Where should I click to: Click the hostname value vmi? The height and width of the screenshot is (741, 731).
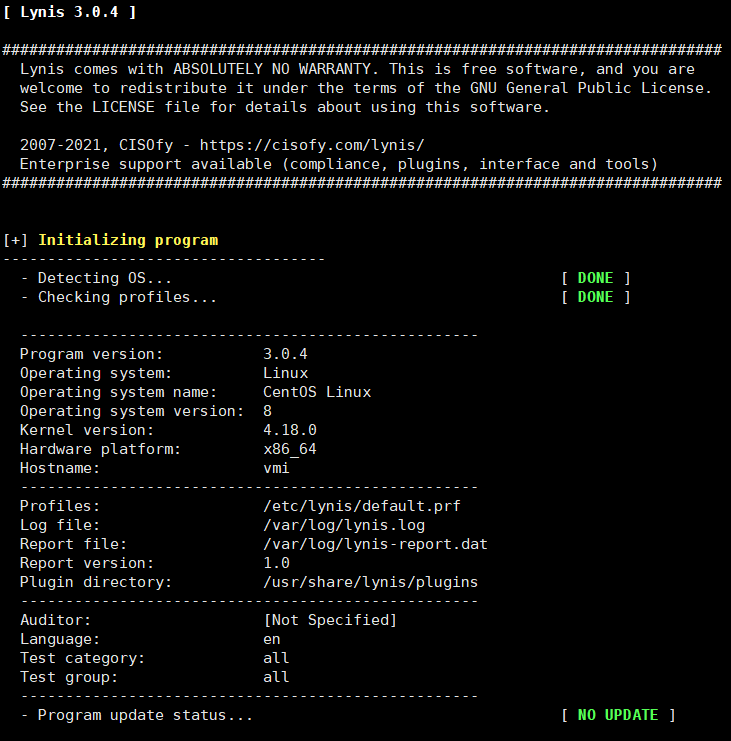276,468
